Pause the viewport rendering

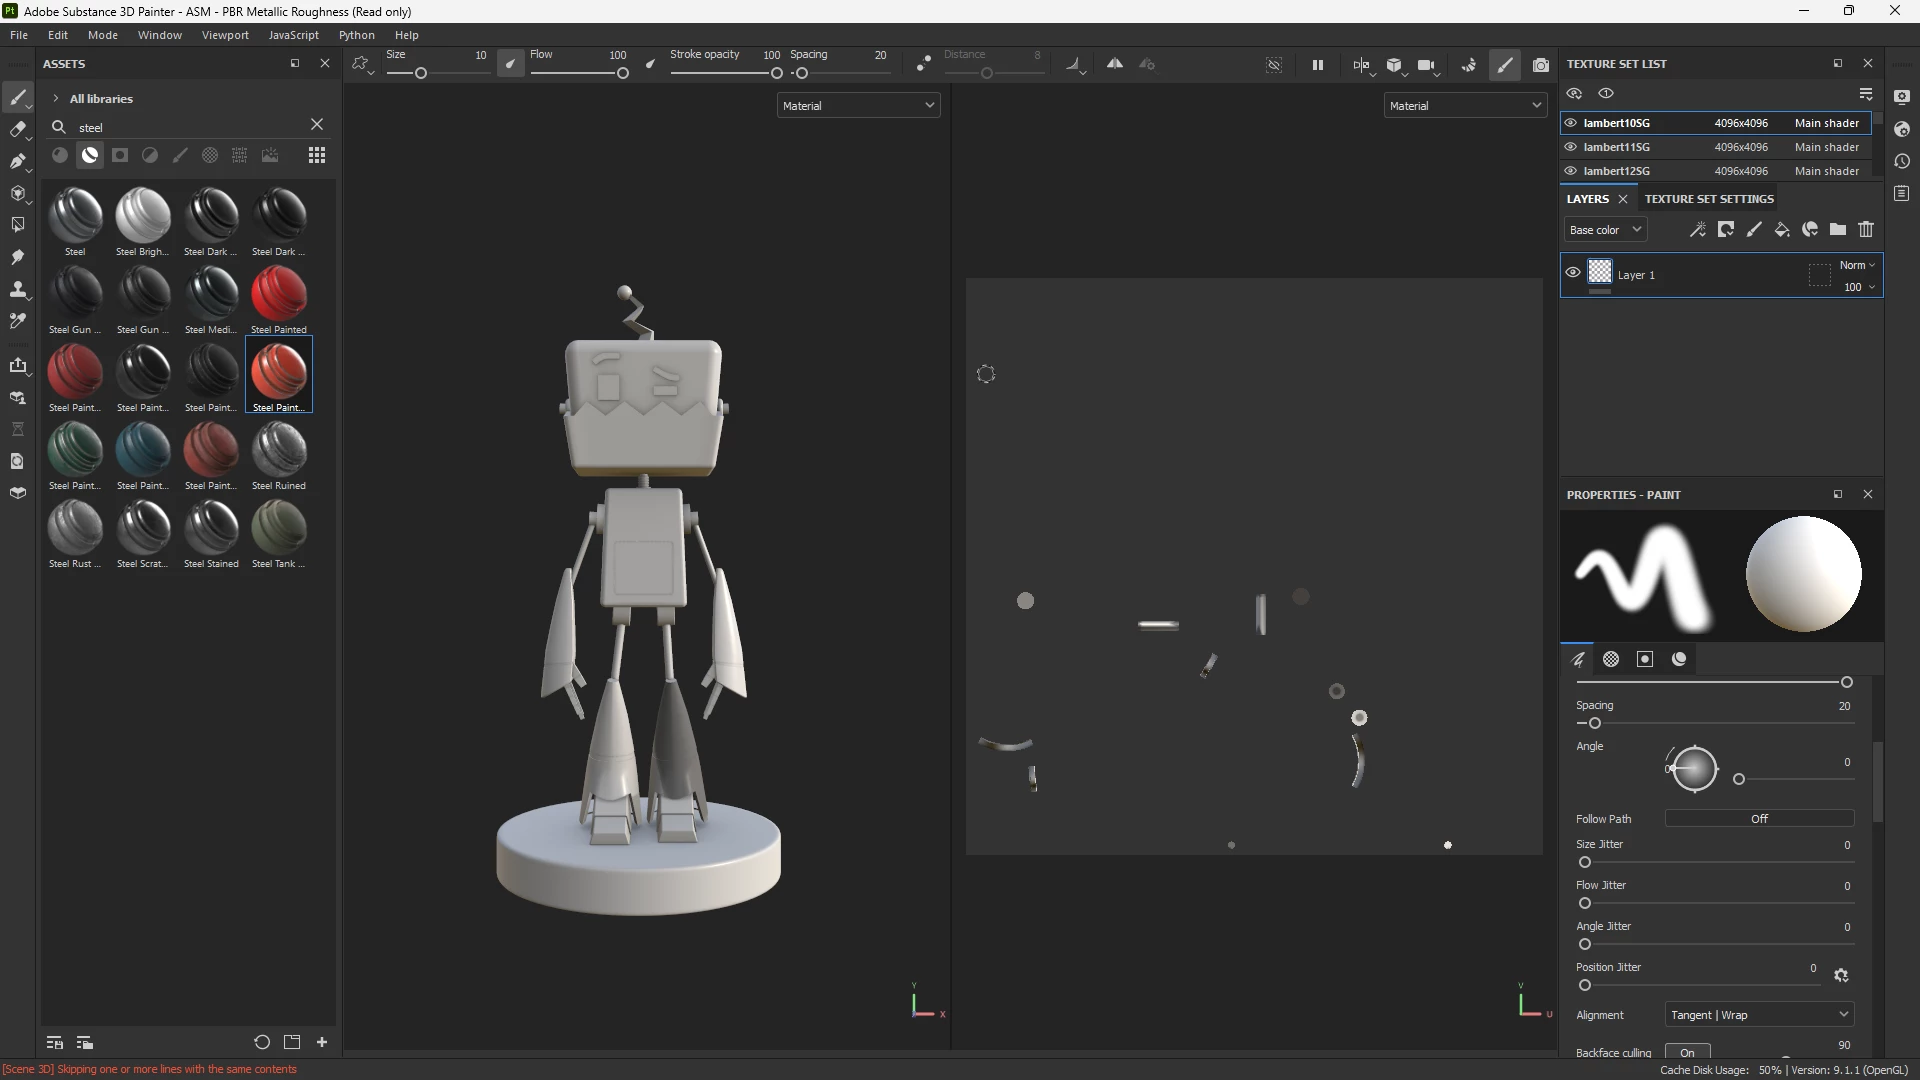(1318, 65)
